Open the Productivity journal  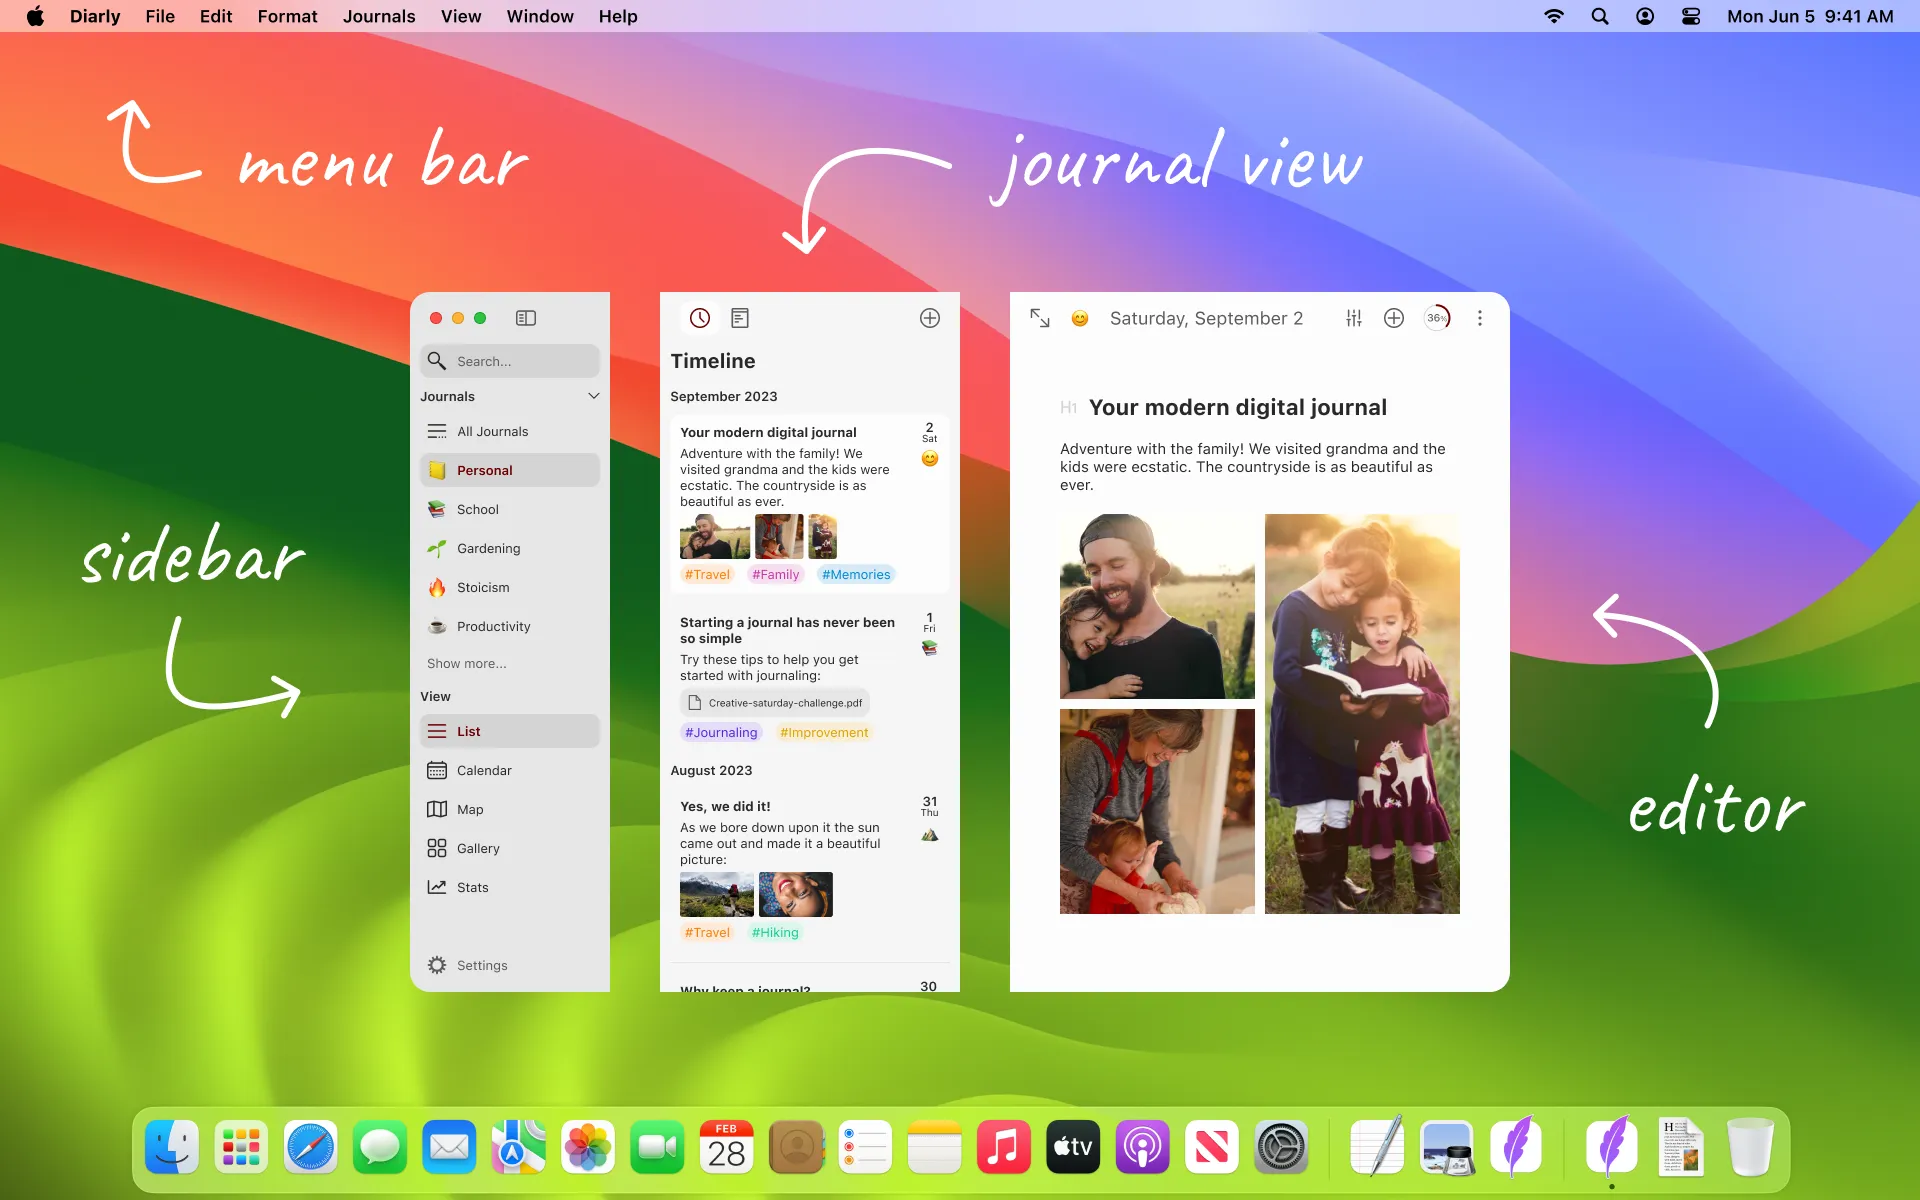(510, 626)
